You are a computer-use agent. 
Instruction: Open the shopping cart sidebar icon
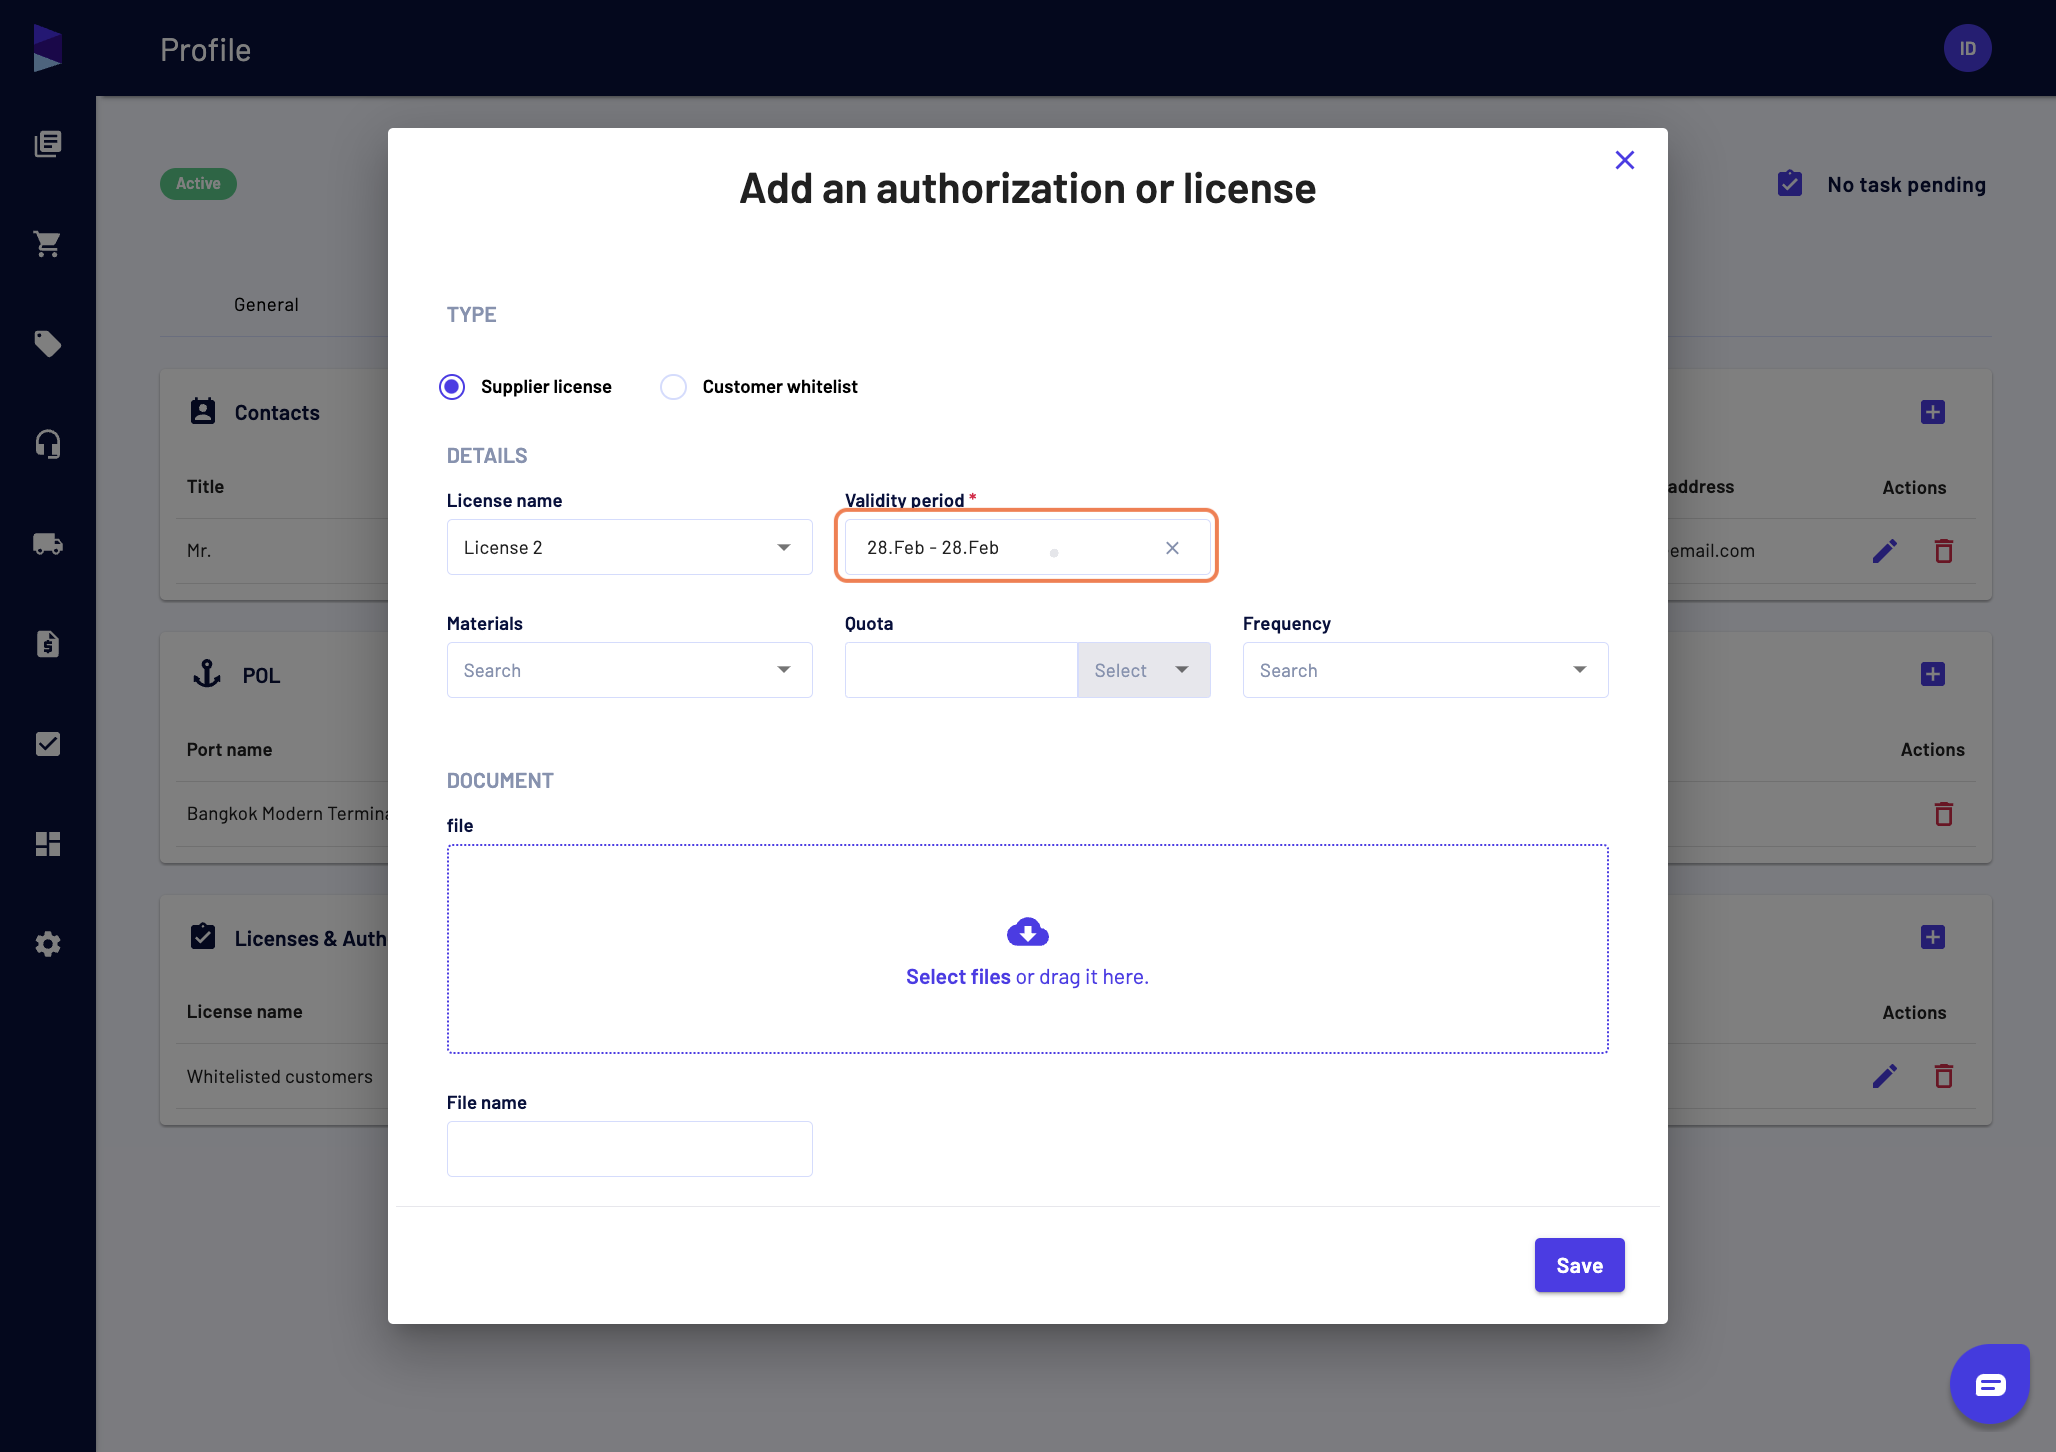48,244
